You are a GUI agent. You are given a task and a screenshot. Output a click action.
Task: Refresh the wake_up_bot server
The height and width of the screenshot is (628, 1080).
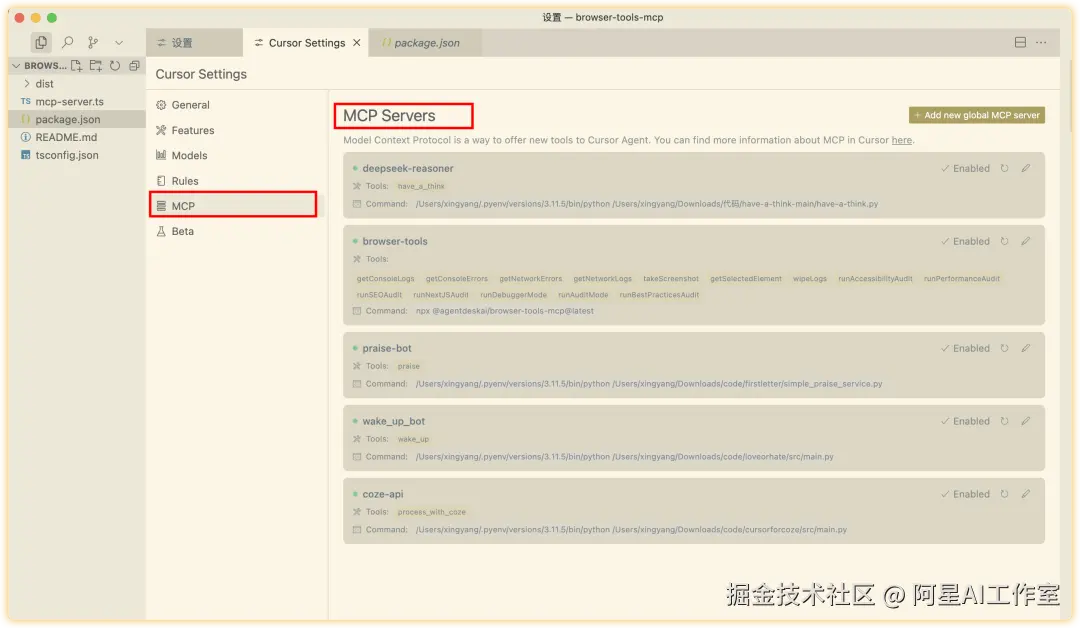pyautogui.click(x=1004, y=421)
